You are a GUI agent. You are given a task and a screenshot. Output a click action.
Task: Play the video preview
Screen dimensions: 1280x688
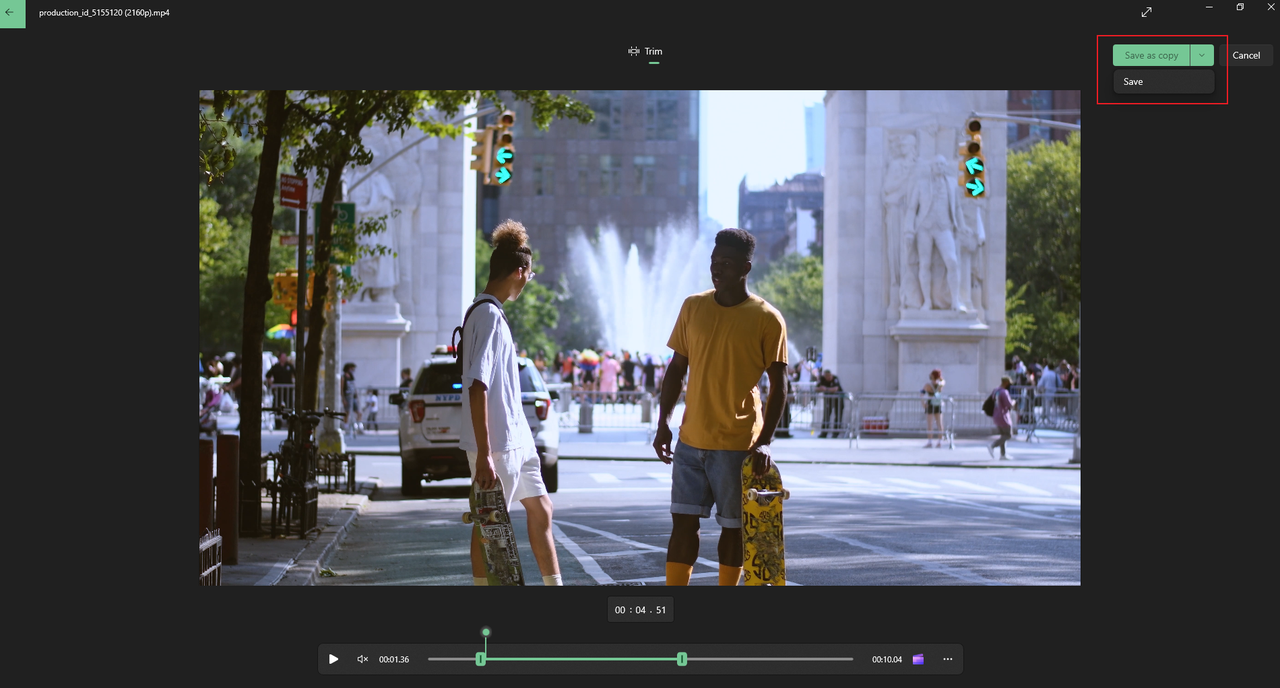pyautogui.click(x=334, y=659)
